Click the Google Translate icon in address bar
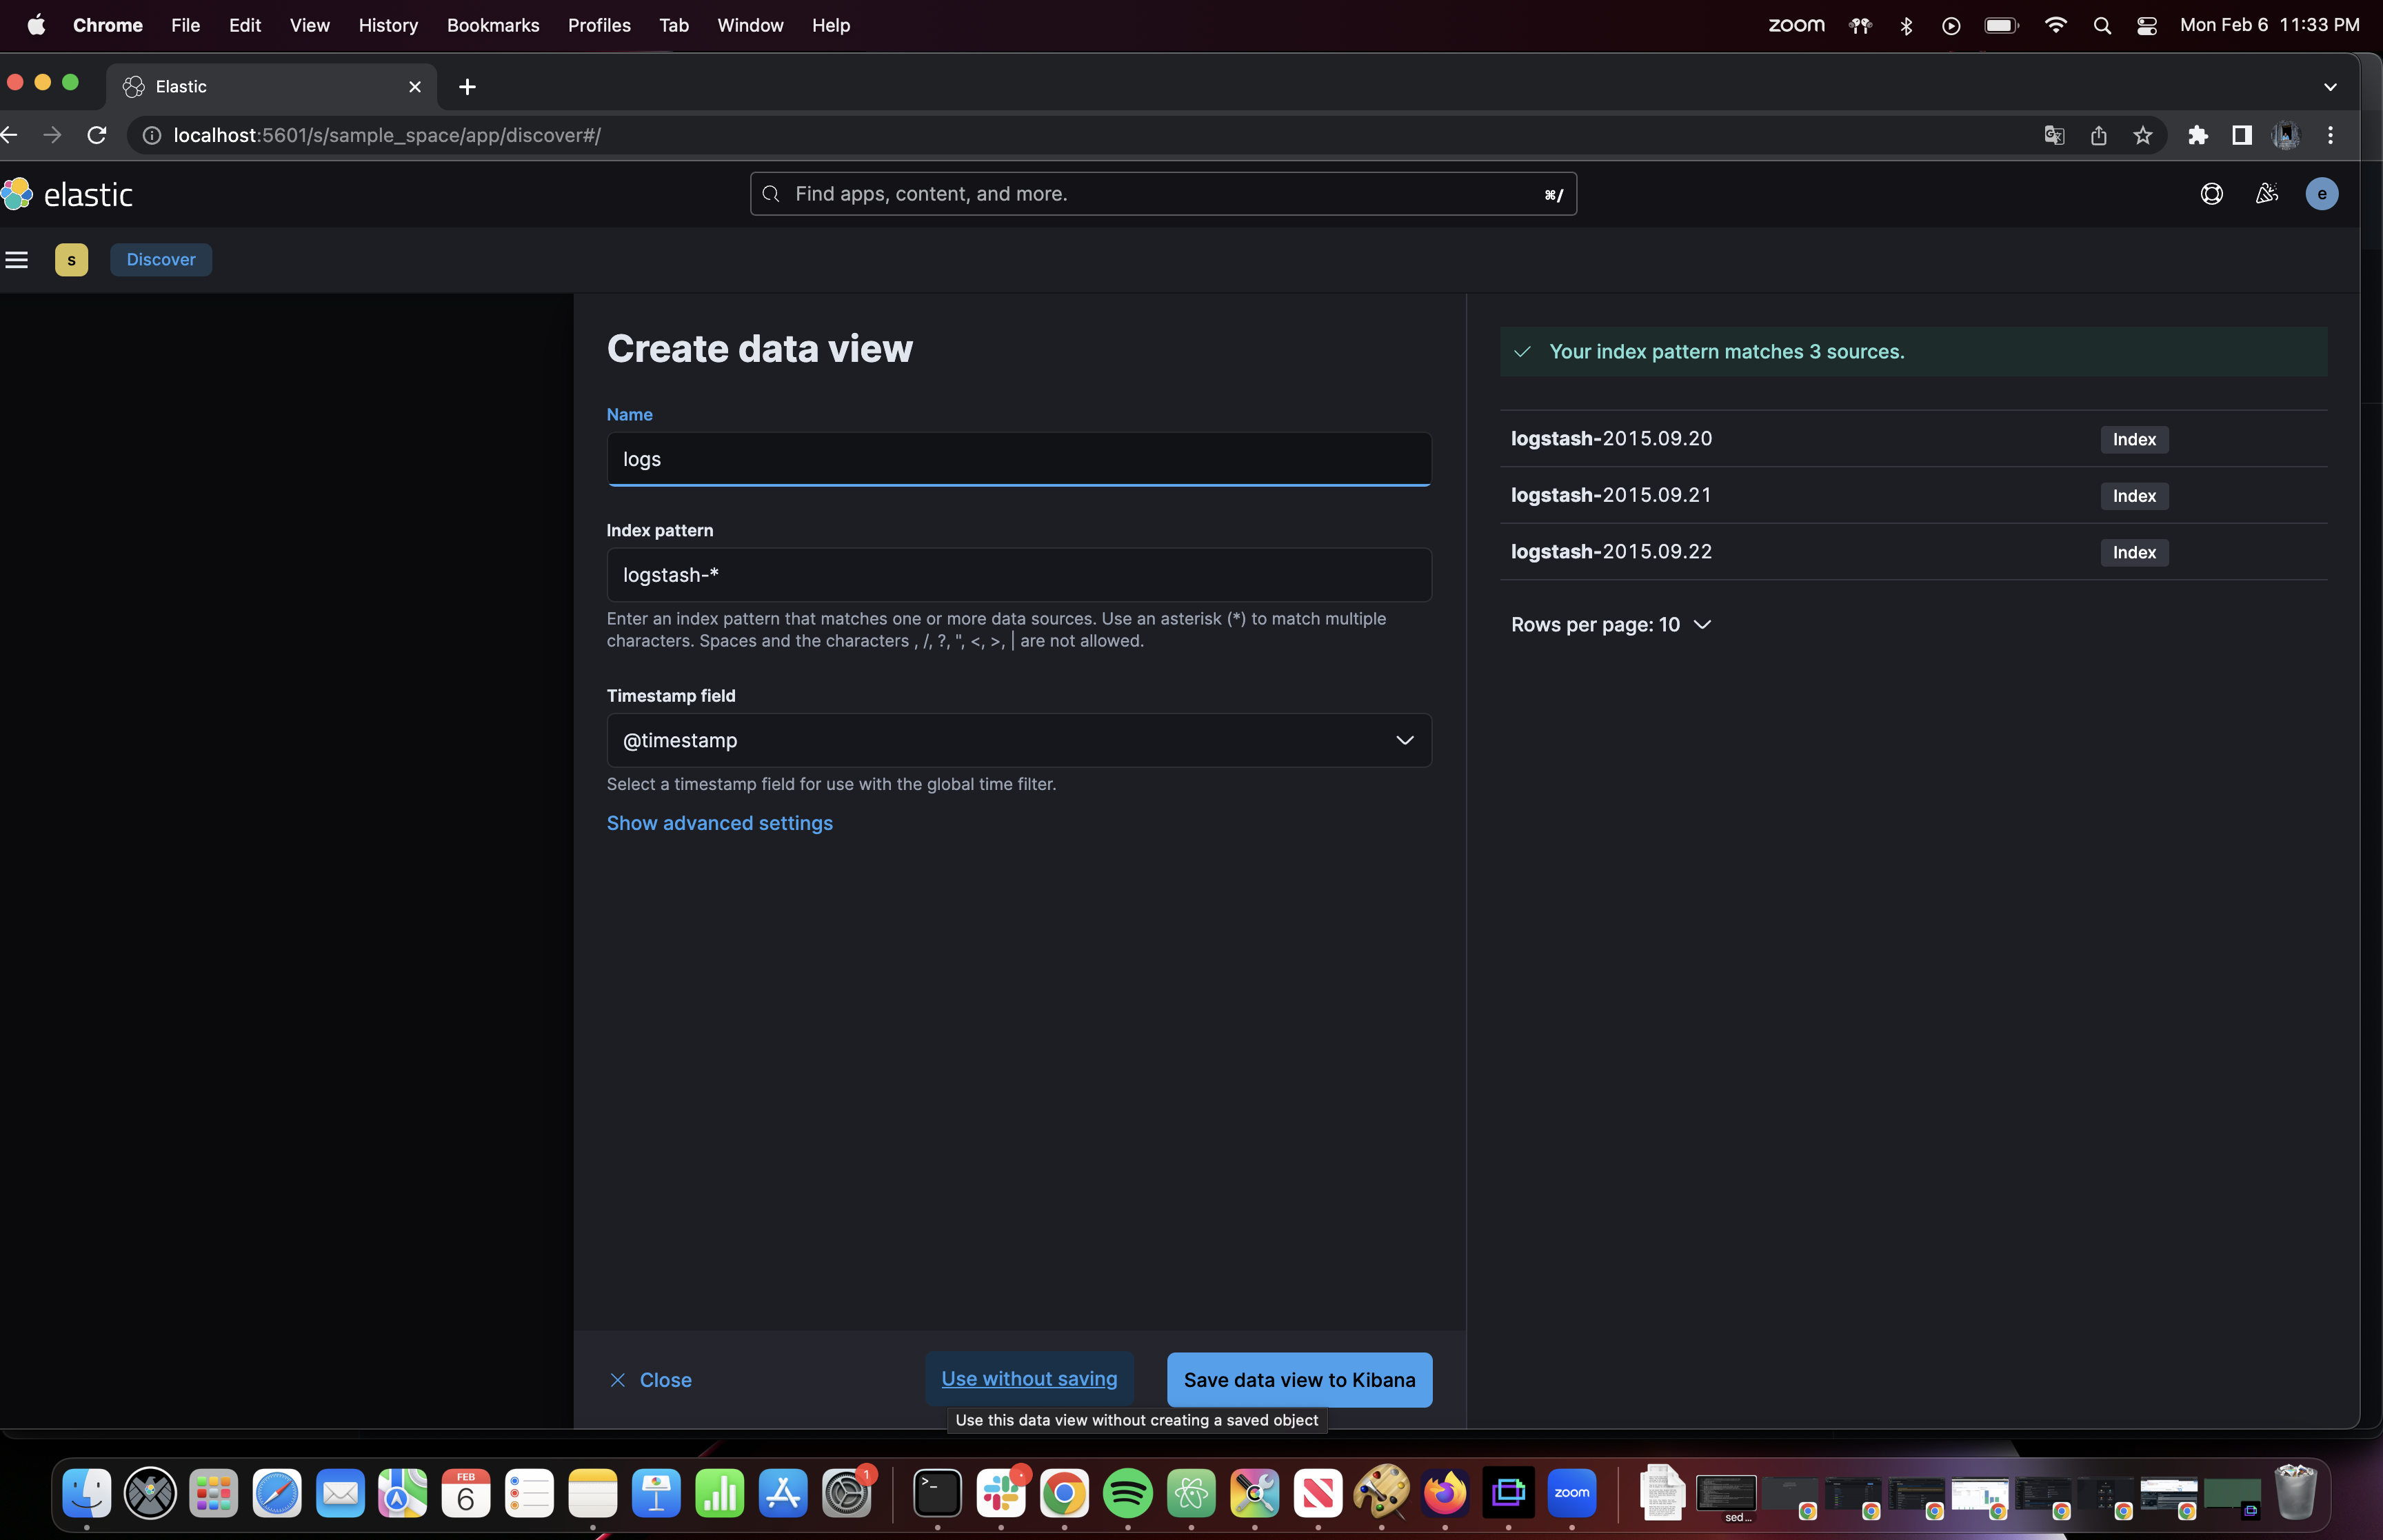2383x1540 pixels. click(2054, 135)
